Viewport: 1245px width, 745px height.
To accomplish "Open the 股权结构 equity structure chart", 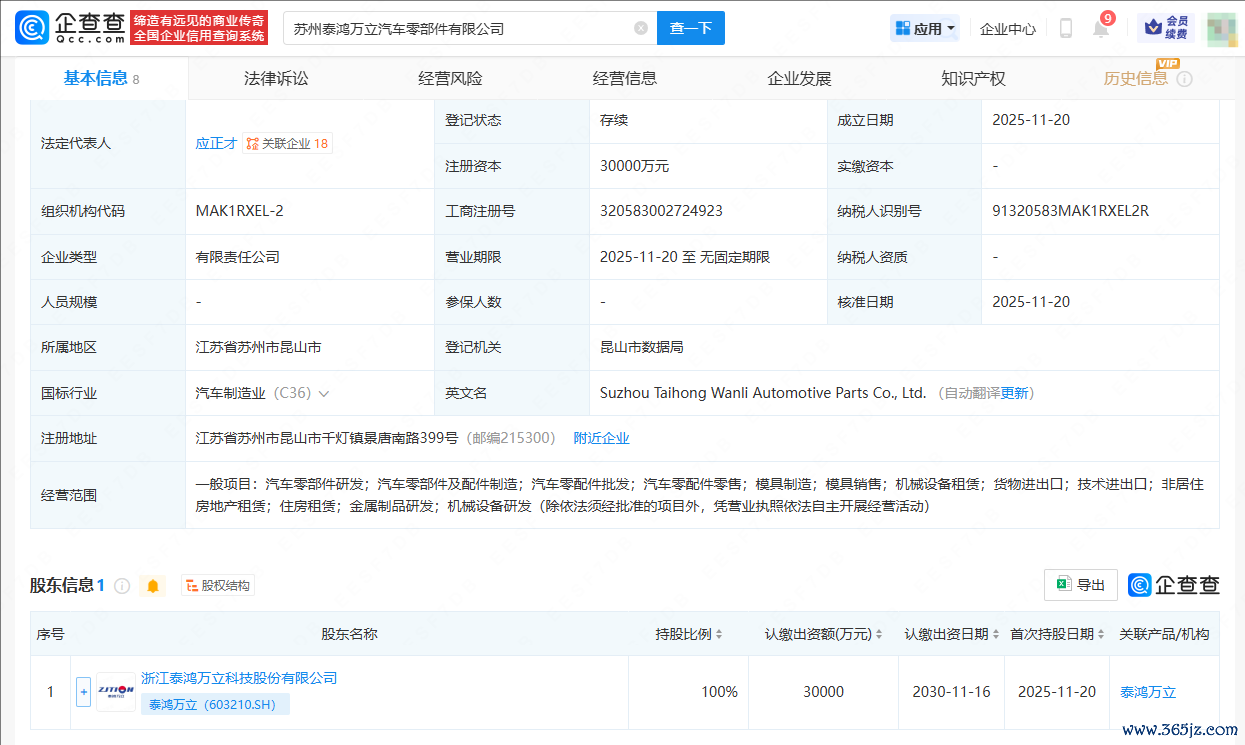I will coord(218,586).
